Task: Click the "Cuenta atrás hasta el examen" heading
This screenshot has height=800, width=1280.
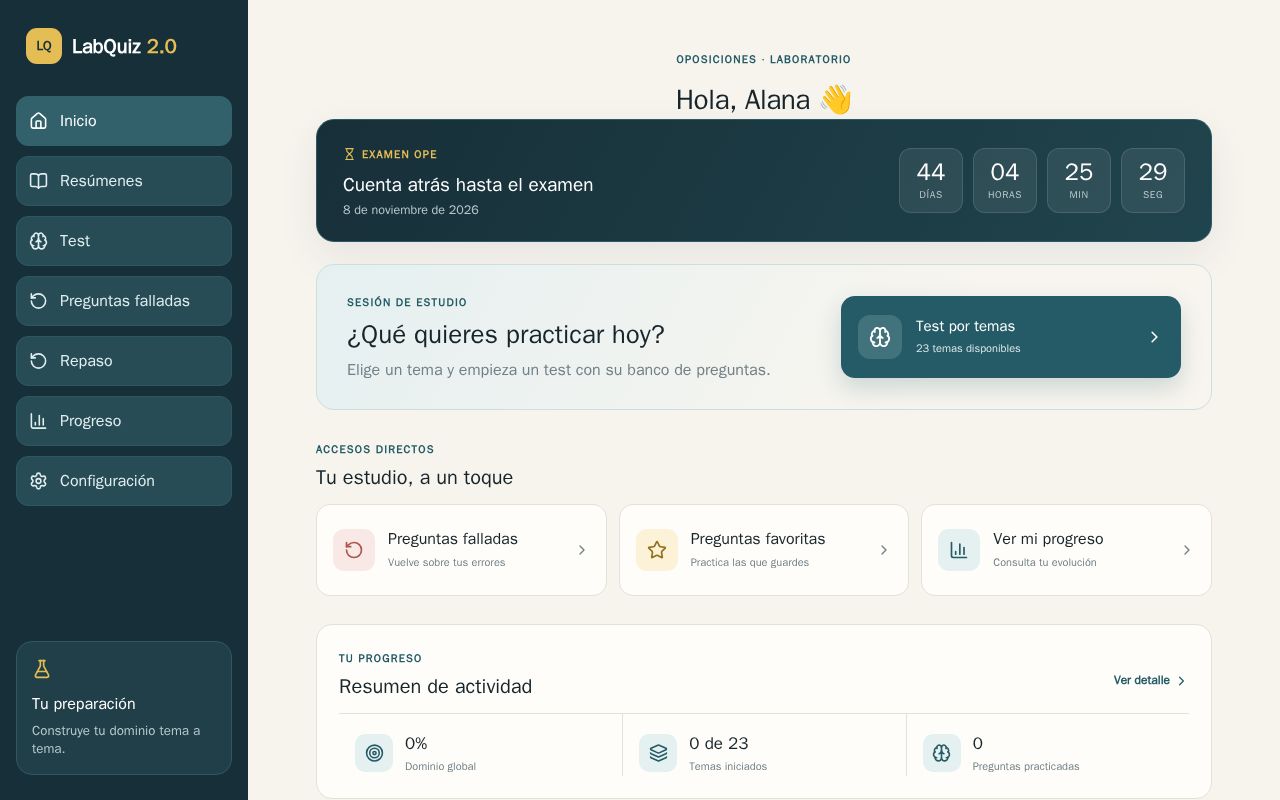Action: click(x=468, y=185)
